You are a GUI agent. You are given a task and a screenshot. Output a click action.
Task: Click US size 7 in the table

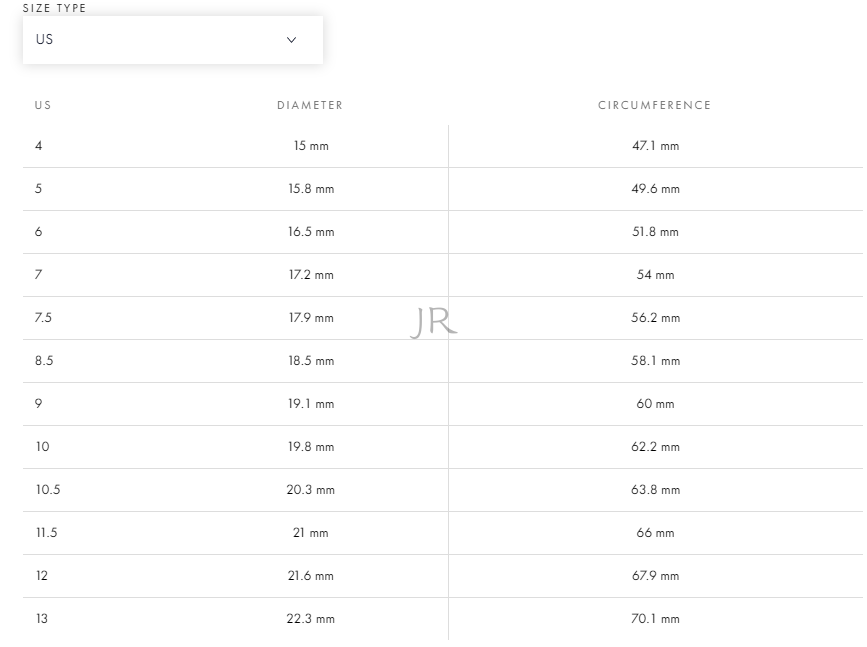[38, 275]
